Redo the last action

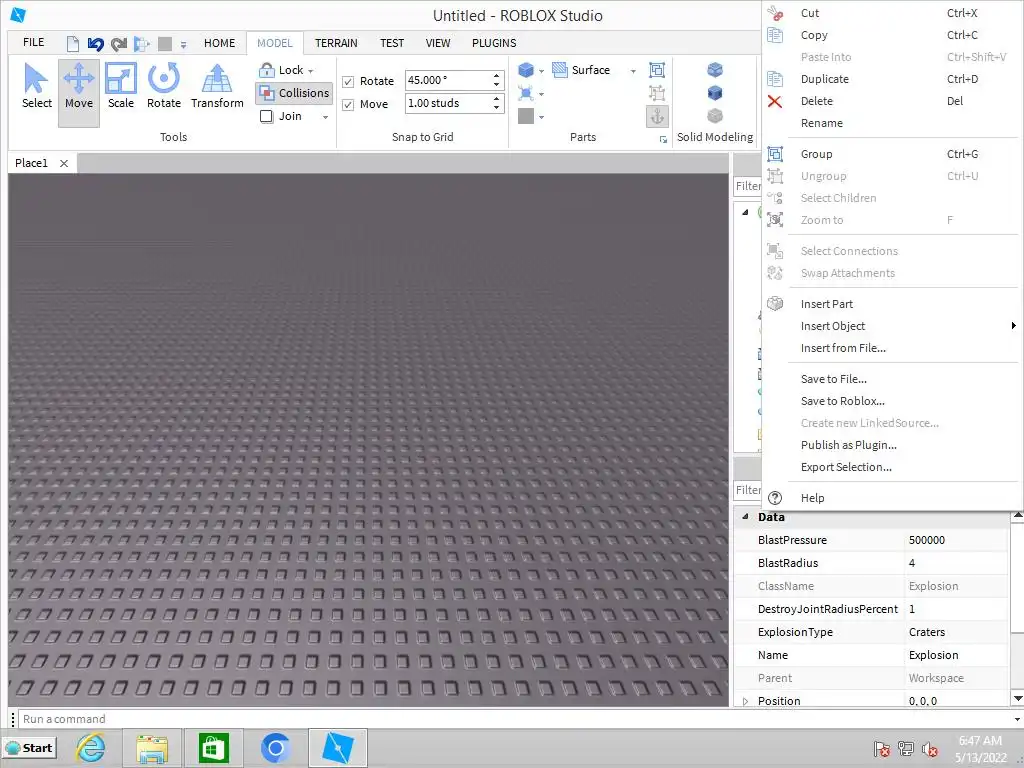pos(119,44)
